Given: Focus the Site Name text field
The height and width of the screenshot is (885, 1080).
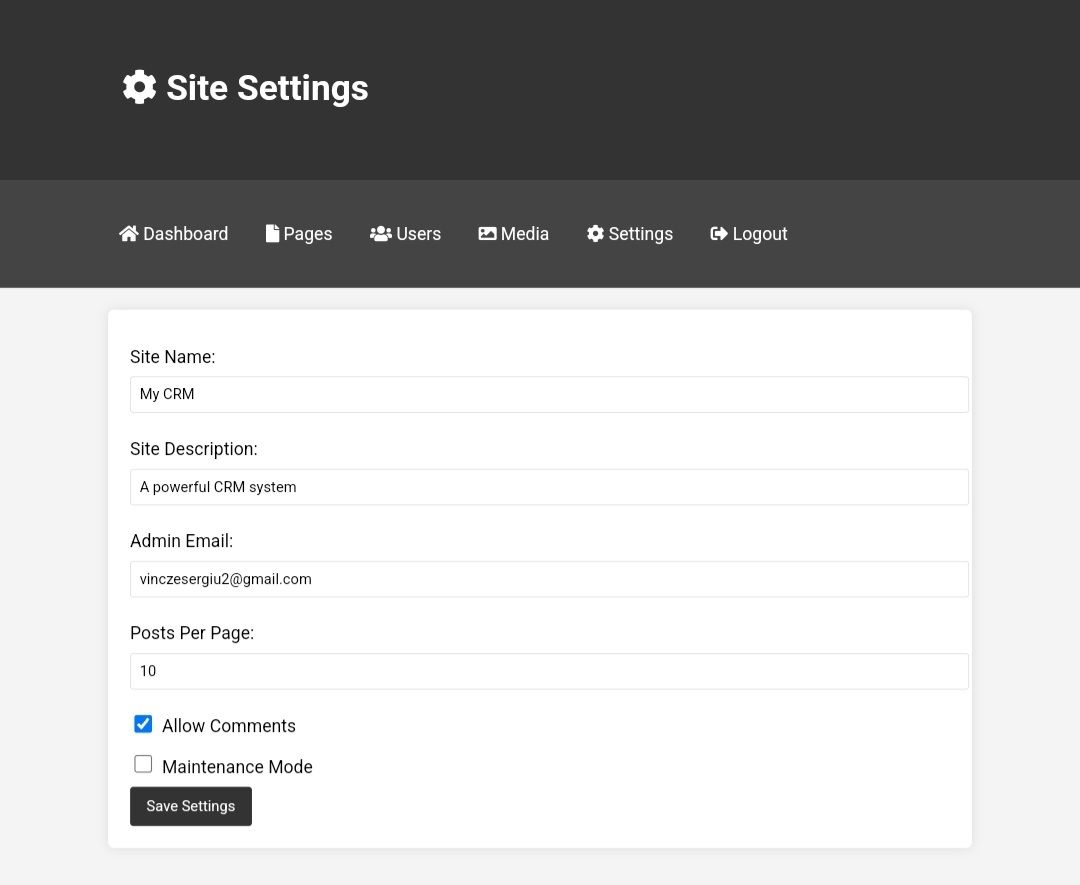Looking at the screenshot, I should point(549,394).
